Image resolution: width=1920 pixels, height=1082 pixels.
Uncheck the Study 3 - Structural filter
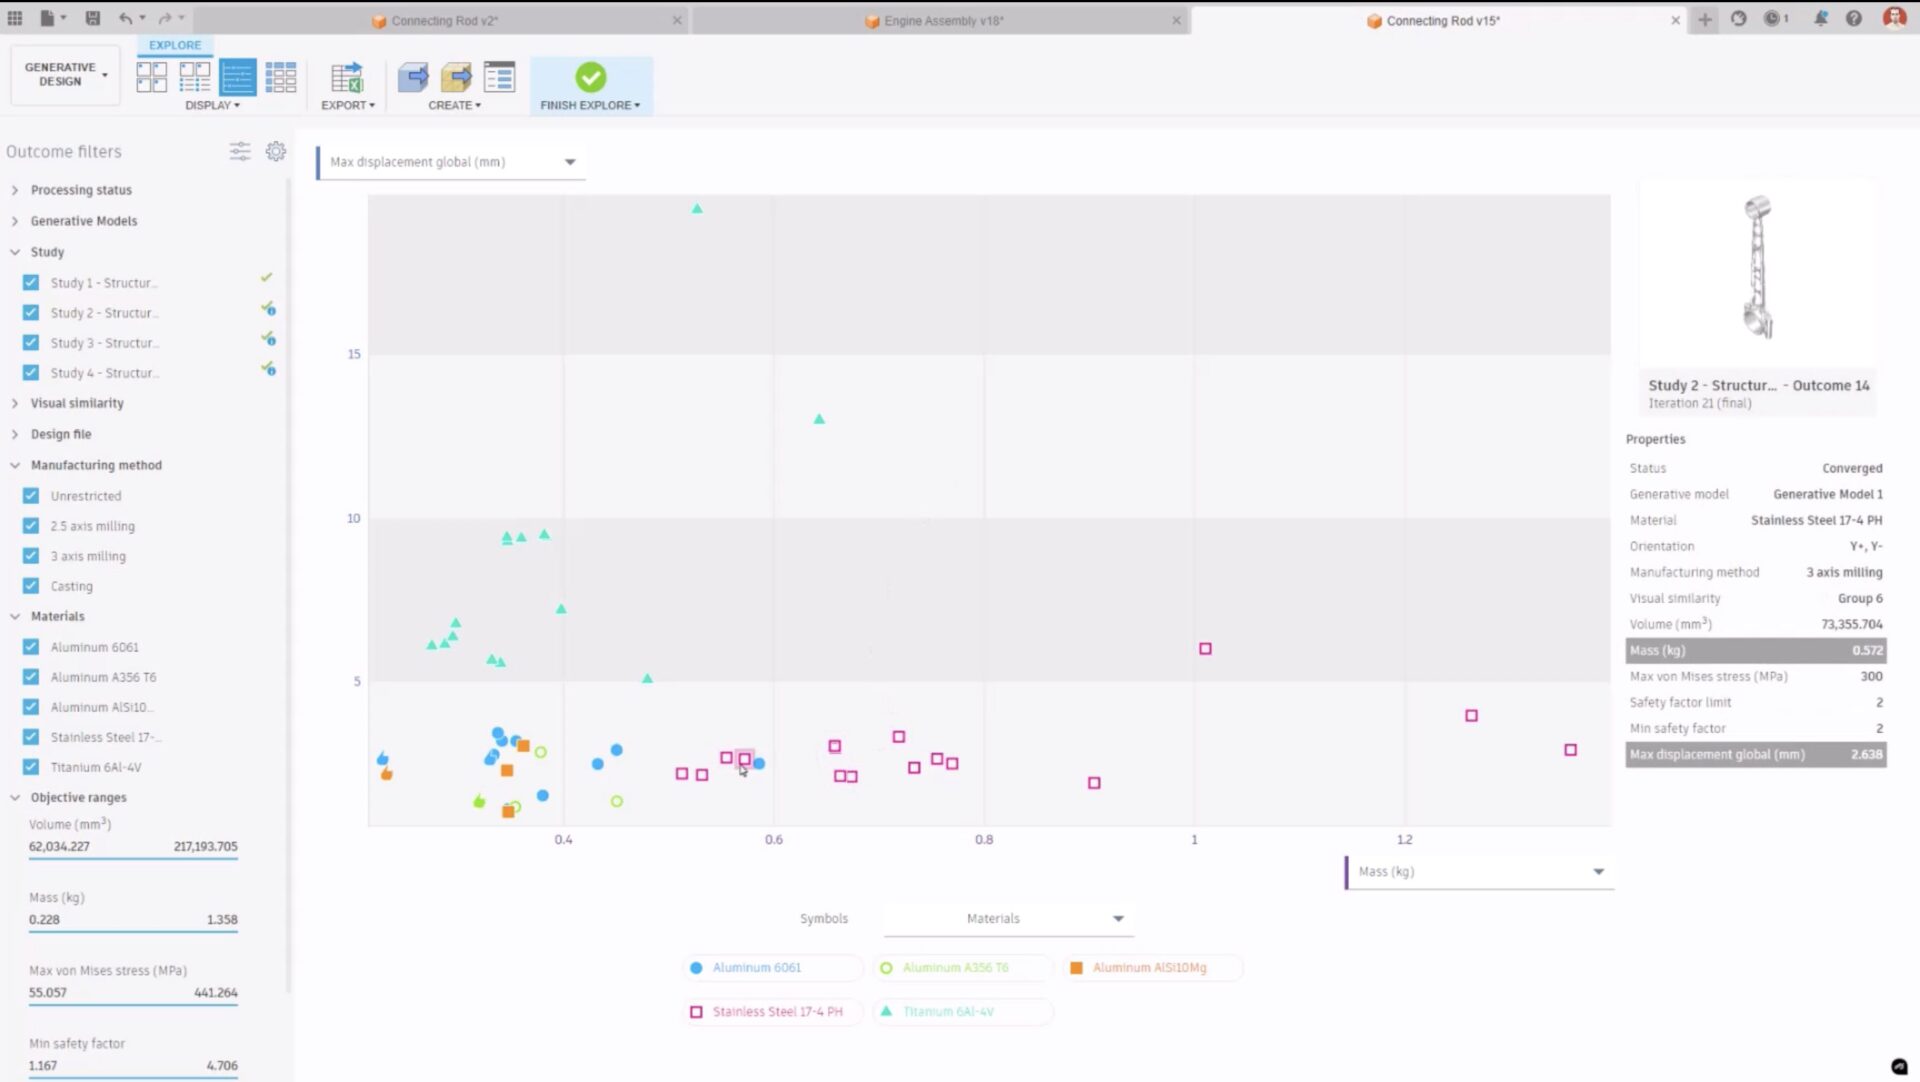31,342
